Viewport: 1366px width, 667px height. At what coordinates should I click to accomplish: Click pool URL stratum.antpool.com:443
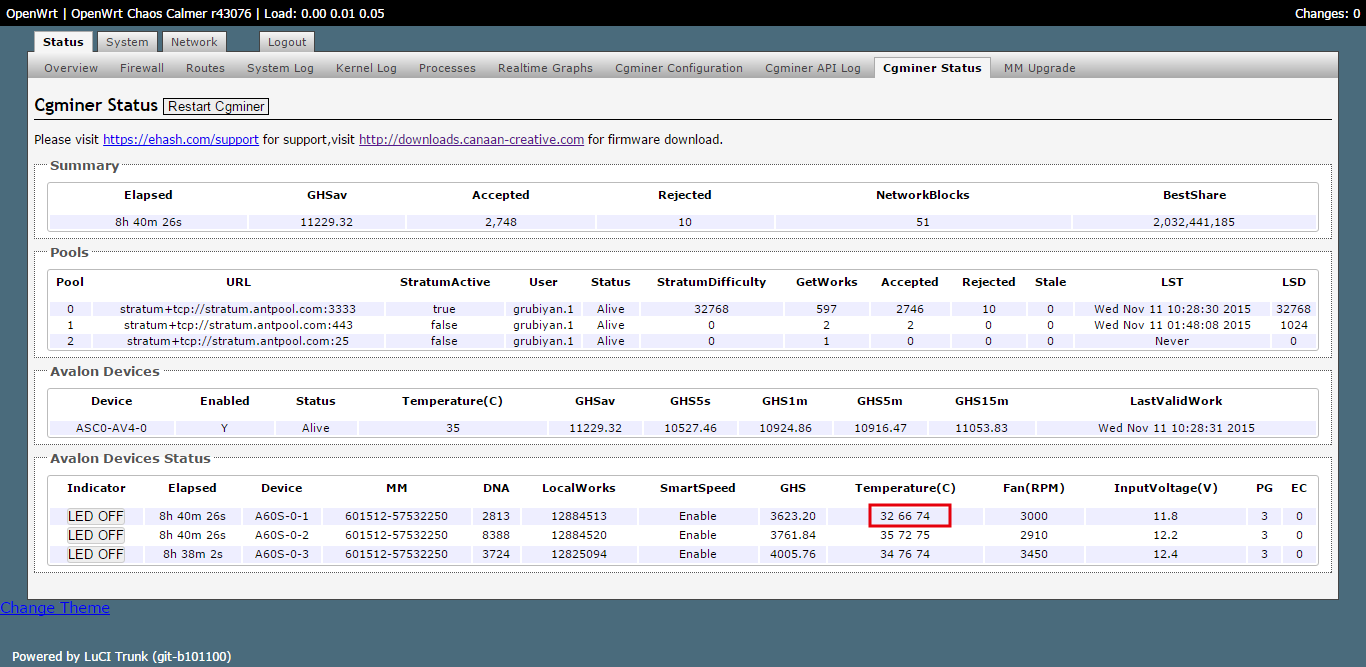coord(238,325)
